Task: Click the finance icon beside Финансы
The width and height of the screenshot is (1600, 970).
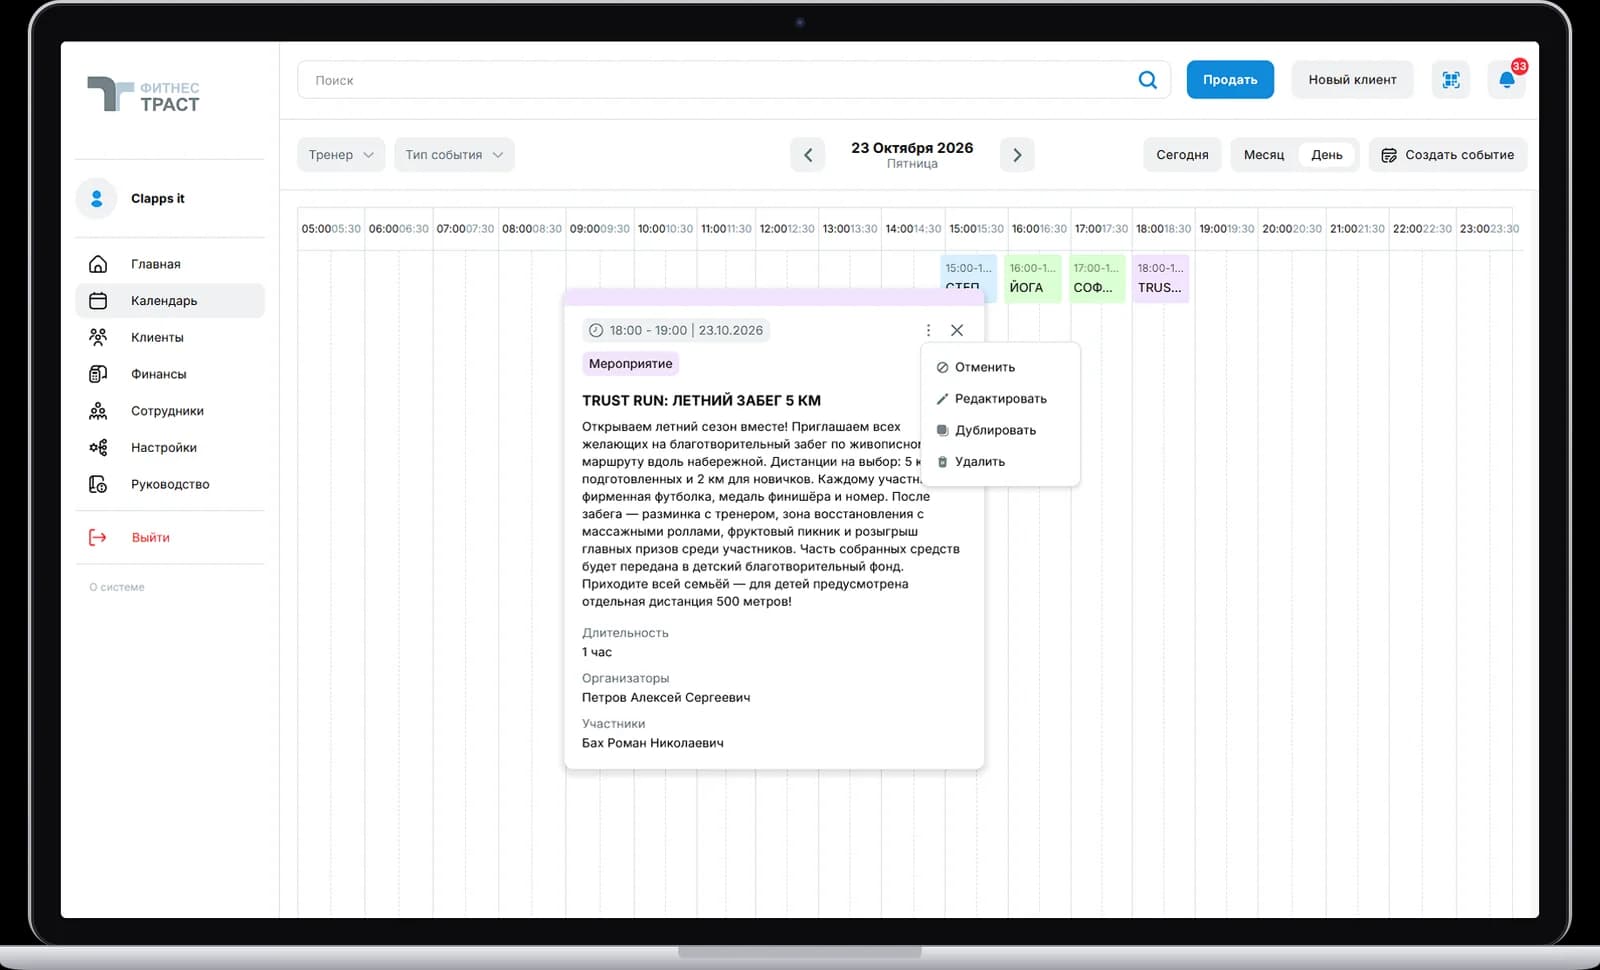Action: click(98, 374)
